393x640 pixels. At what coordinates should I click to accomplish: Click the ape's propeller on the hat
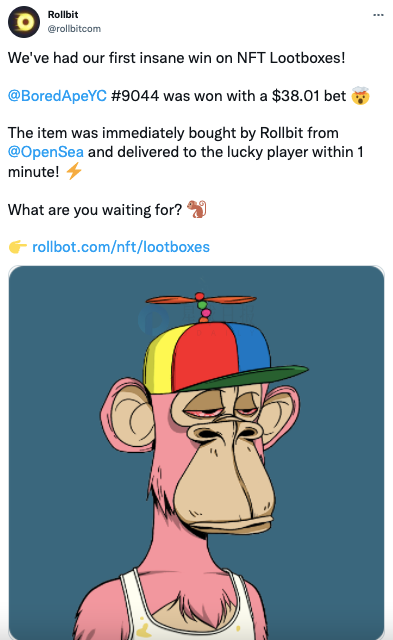pyautogui.click(x=201, y=301)
